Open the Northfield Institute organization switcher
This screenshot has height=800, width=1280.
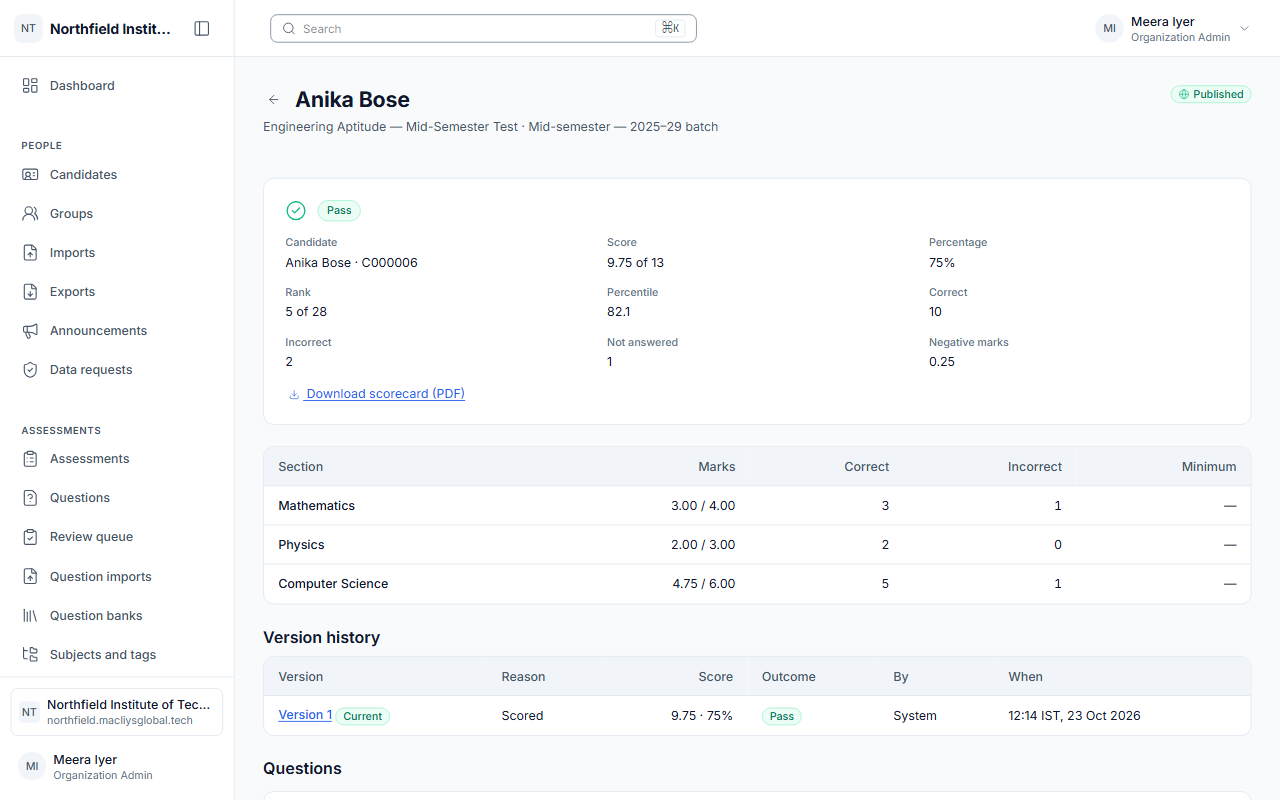(117, 712)
